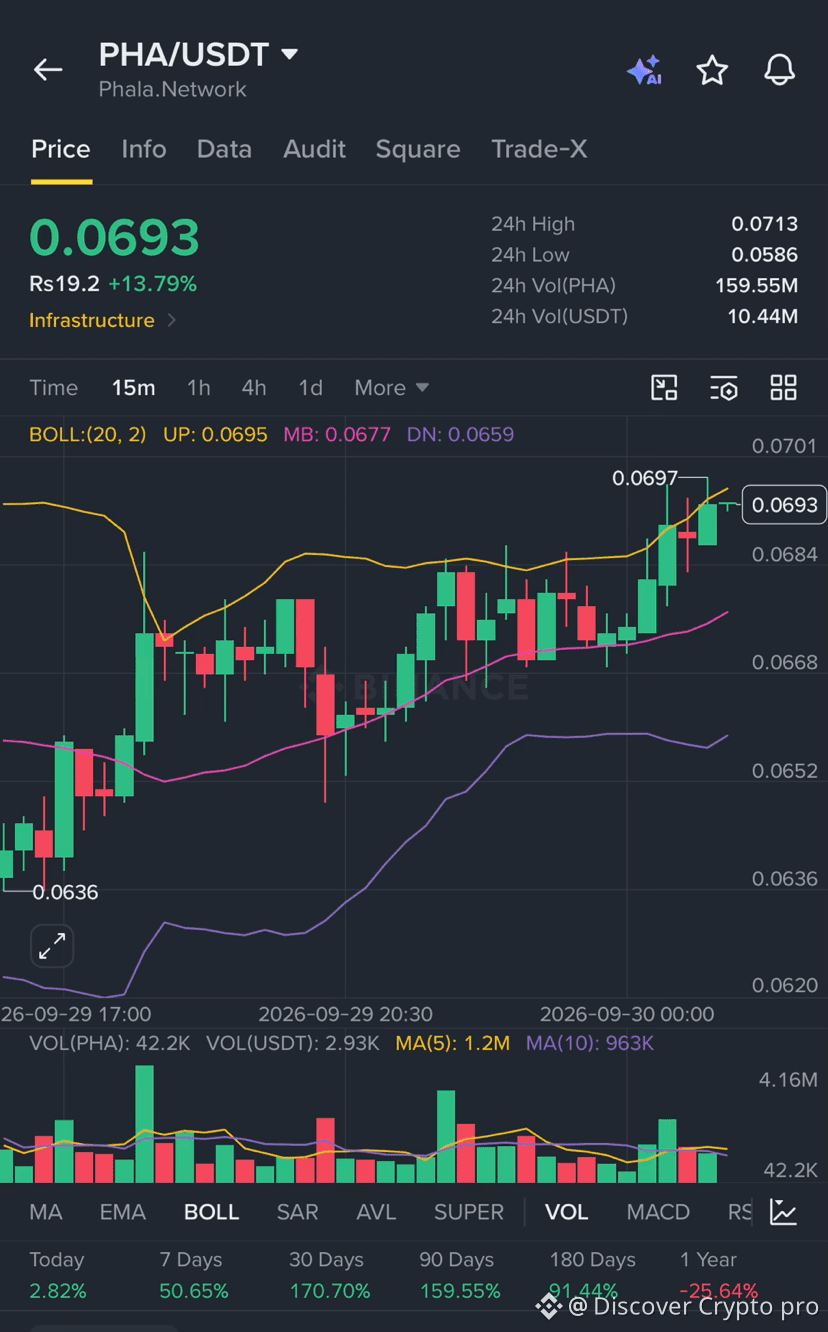The image size is (828, 1332).
Task: Open the indicator chart icon beside RSI
Action: coord(783,1212)
